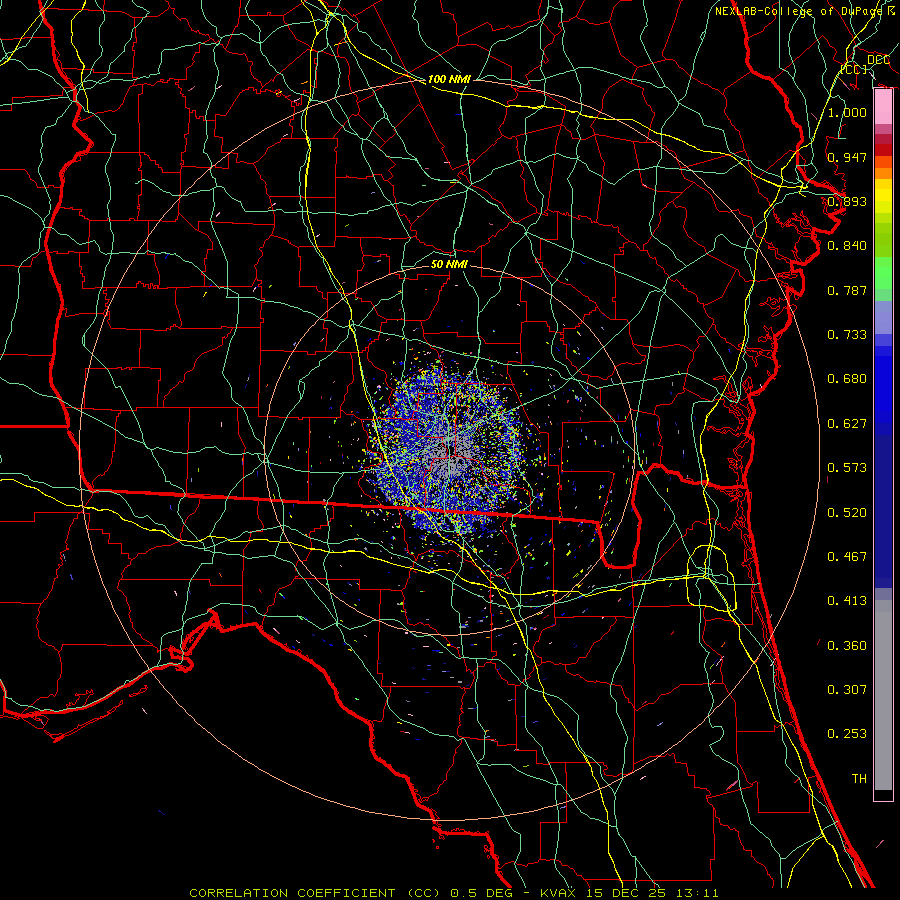Screen dimensions: 900x900
Task: Click the 0.787 legend value
Action: click(847, 290)
